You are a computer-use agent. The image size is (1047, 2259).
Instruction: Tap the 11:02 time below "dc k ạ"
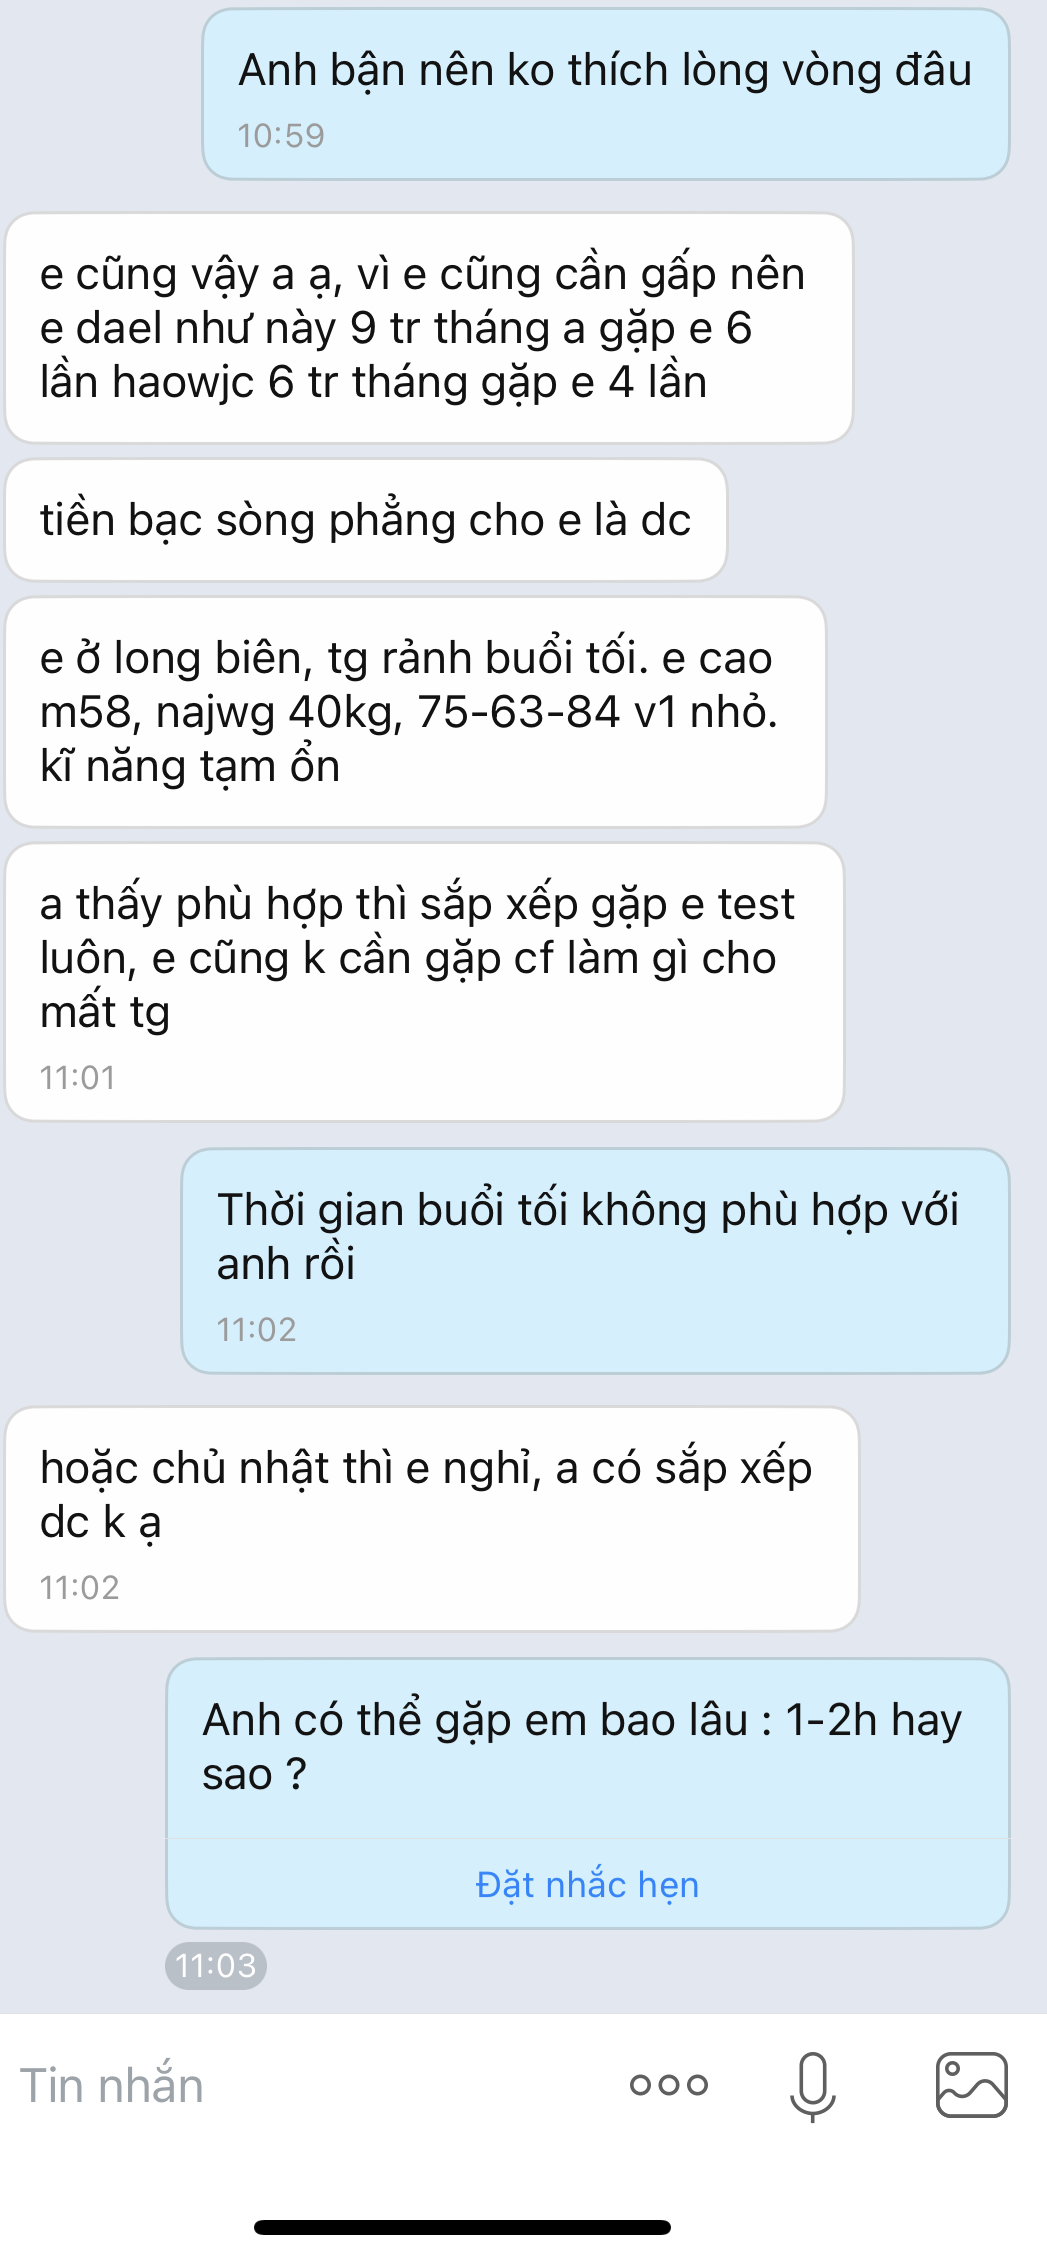80,1588
